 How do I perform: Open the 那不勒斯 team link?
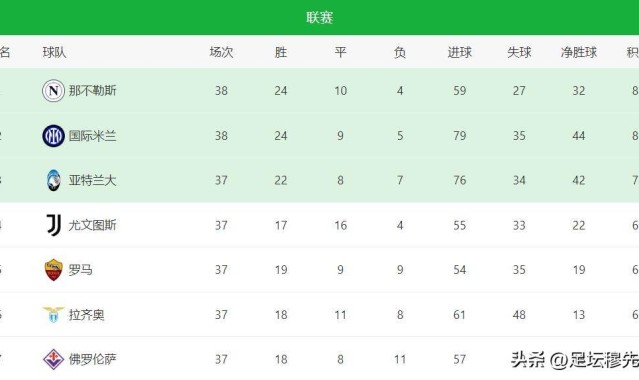[x=93, y=91]
